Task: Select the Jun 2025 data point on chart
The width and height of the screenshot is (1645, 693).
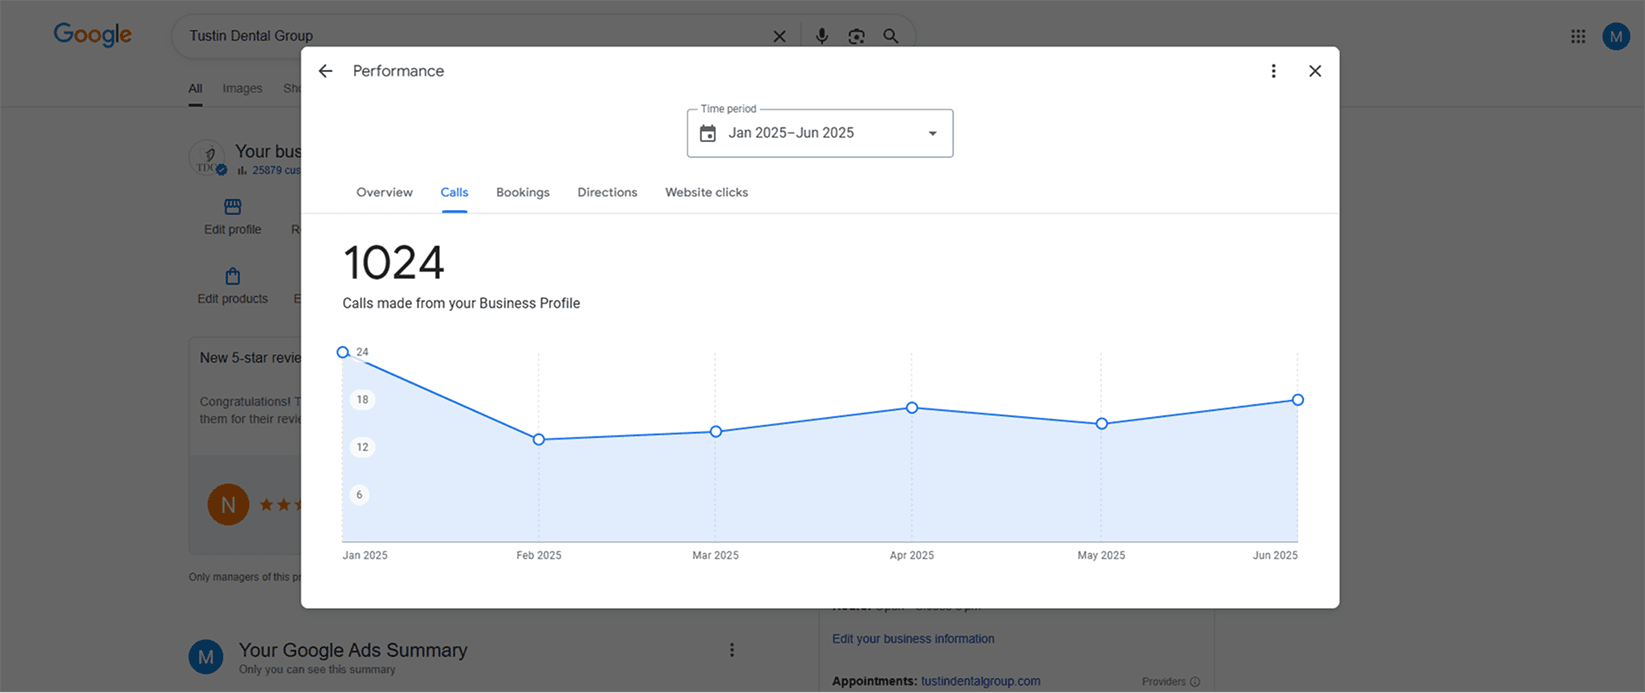Action: click(1298, 399)
